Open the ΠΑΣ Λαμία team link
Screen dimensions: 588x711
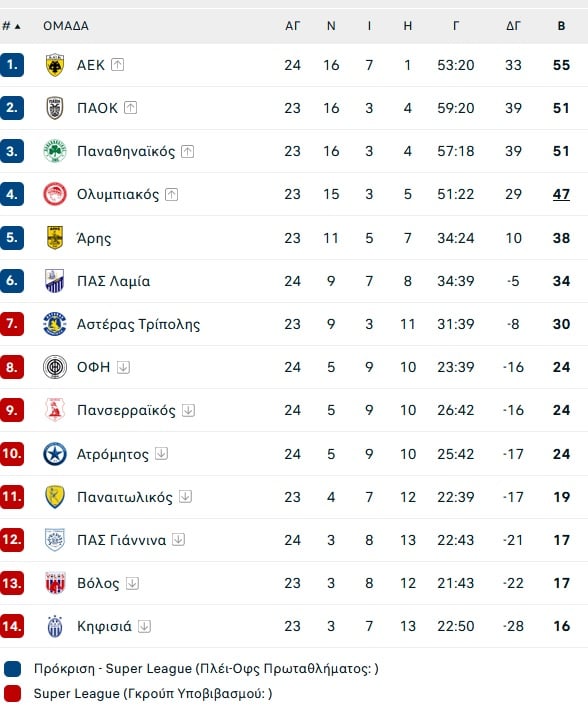point(113,281)
